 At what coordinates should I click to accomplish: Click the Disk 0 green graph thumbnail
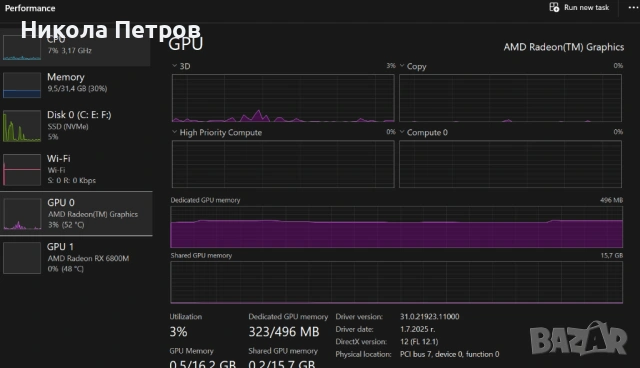tap(22, 126)
